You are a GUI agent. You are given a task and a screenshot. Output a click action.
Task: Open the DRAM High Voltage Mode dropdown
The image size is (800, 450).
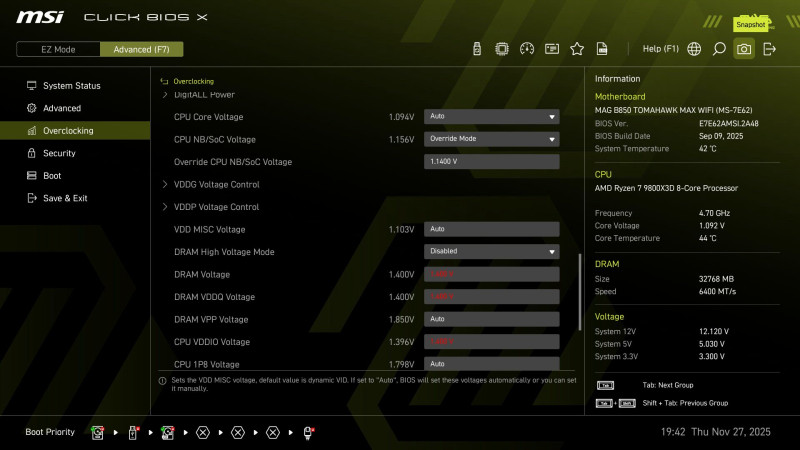tap(491, 252)
